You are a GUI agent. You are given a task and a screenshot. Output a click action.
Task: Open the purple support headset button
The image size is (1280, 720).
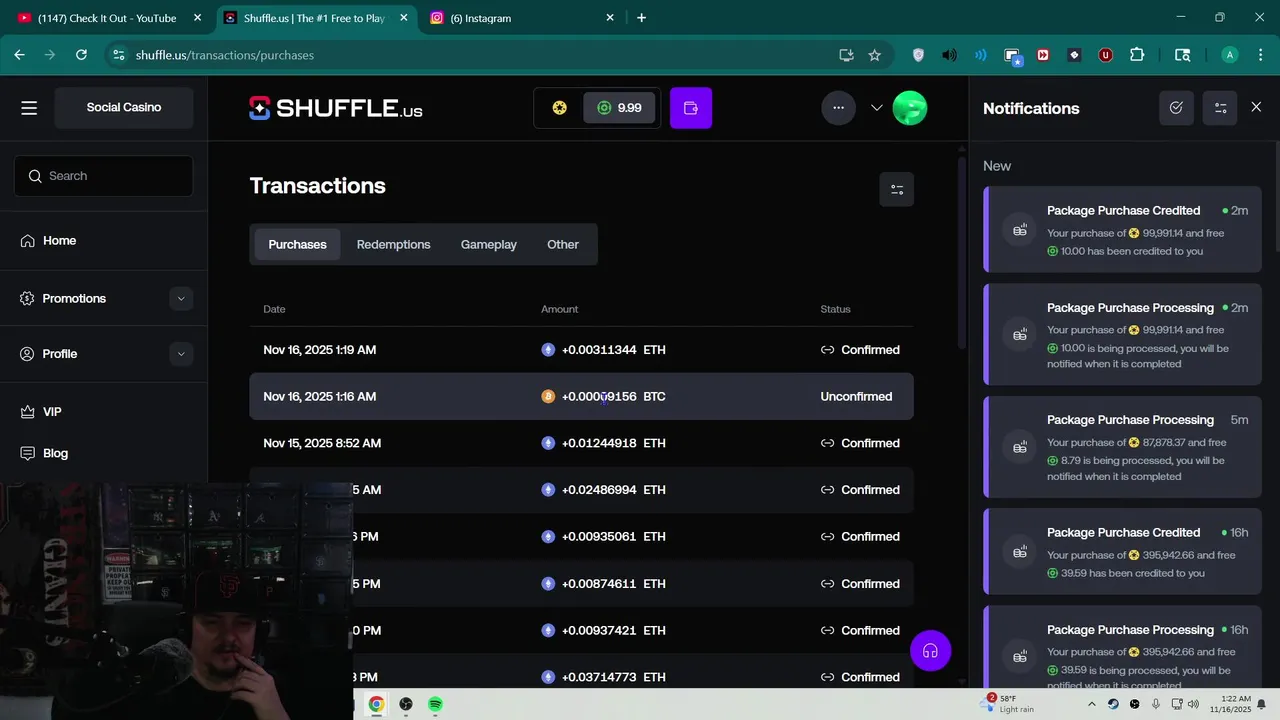[x=930, y=651]
